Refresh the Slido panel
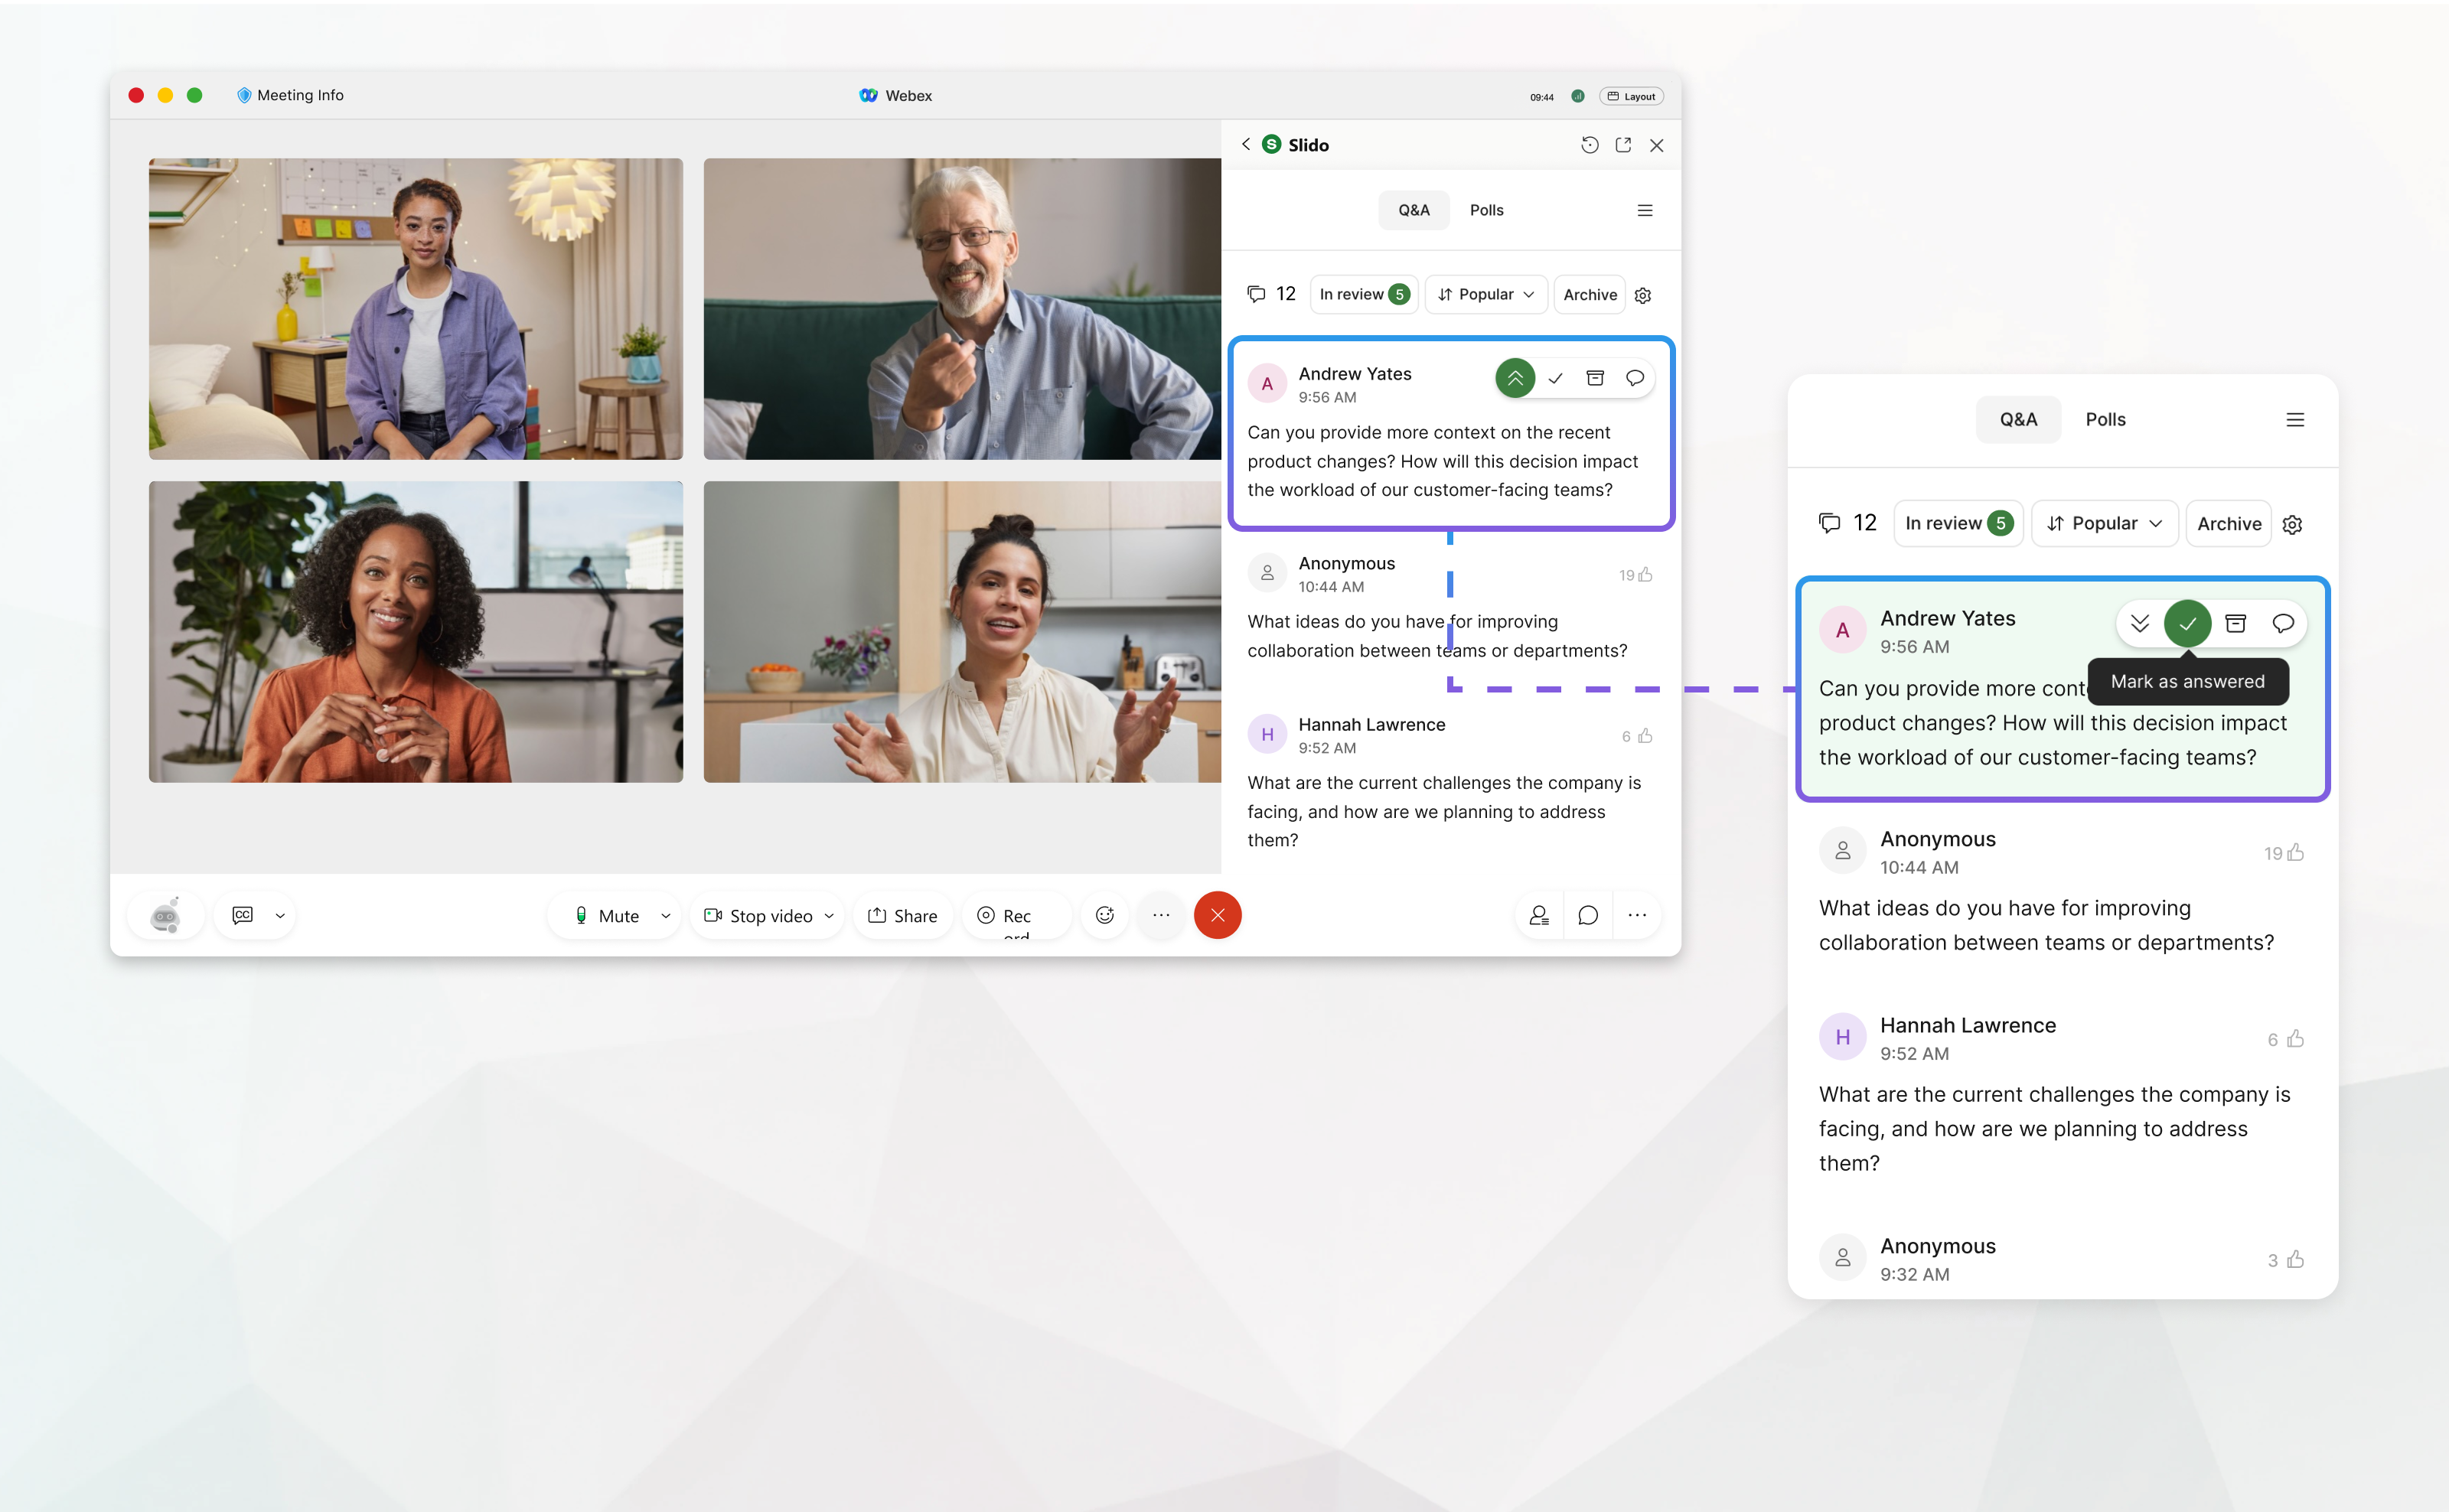Screen dimensions: 2449x1512 coord(1589,145)
